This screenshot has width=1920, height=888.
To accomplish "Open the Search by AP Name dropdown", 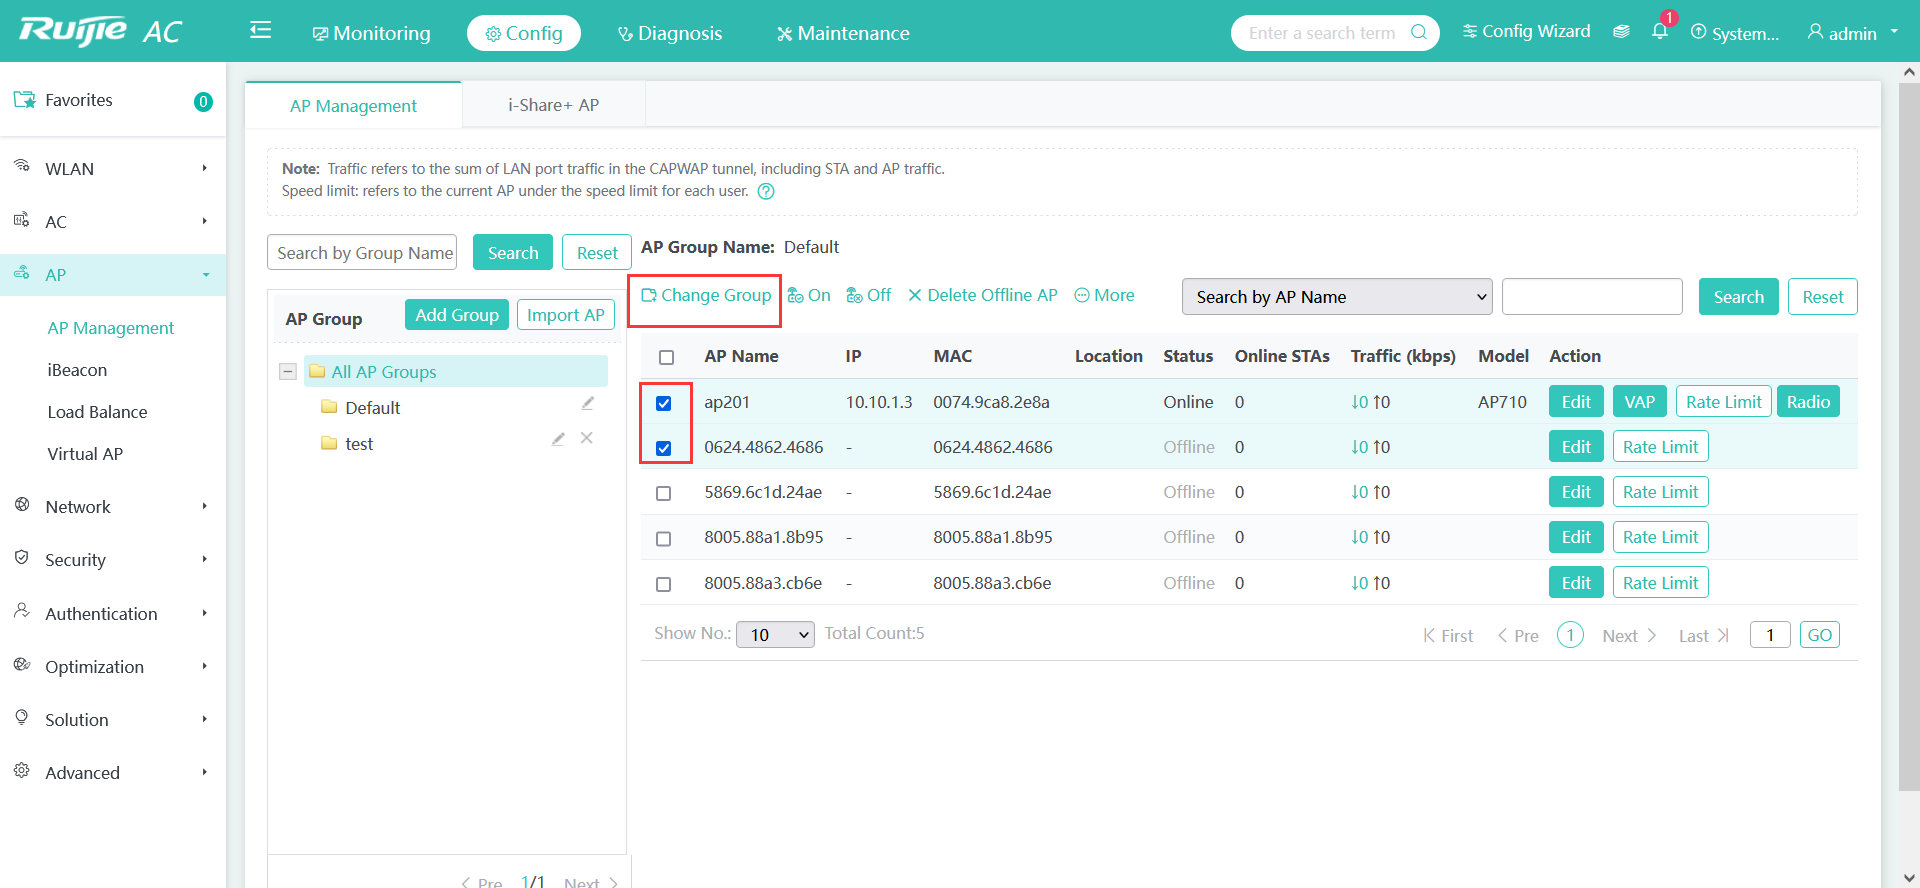I will click(1336, 297).
